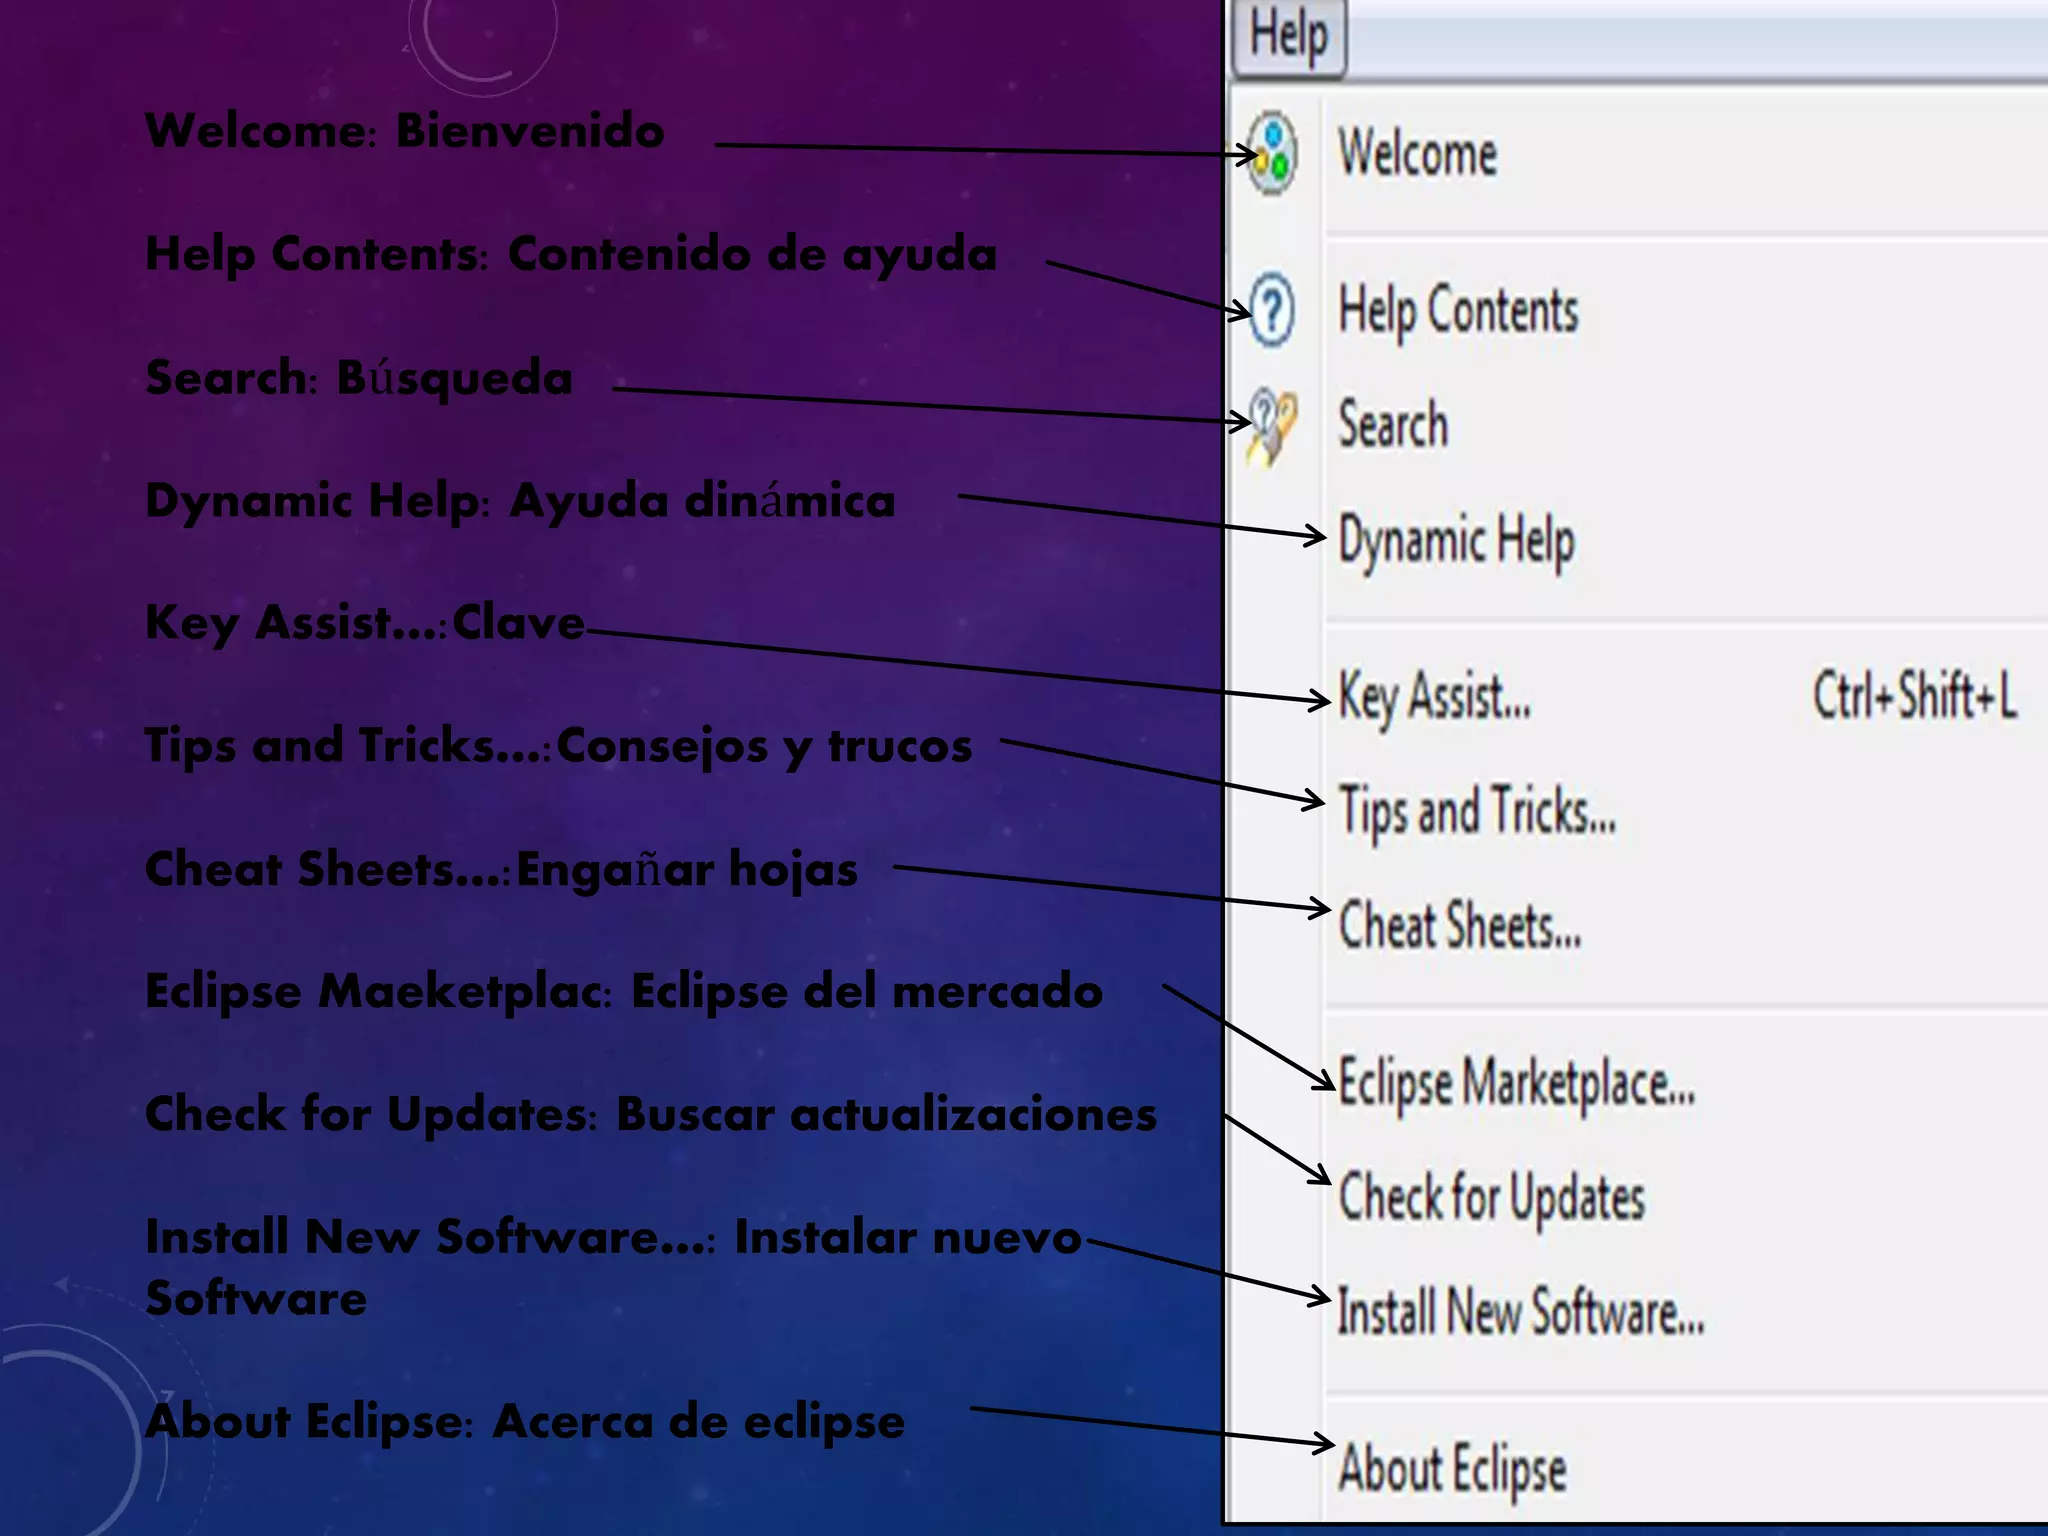
Task: Click text 'About Eclipse: Acerca de eclipse'
Action: click(x=525, y=1422)
